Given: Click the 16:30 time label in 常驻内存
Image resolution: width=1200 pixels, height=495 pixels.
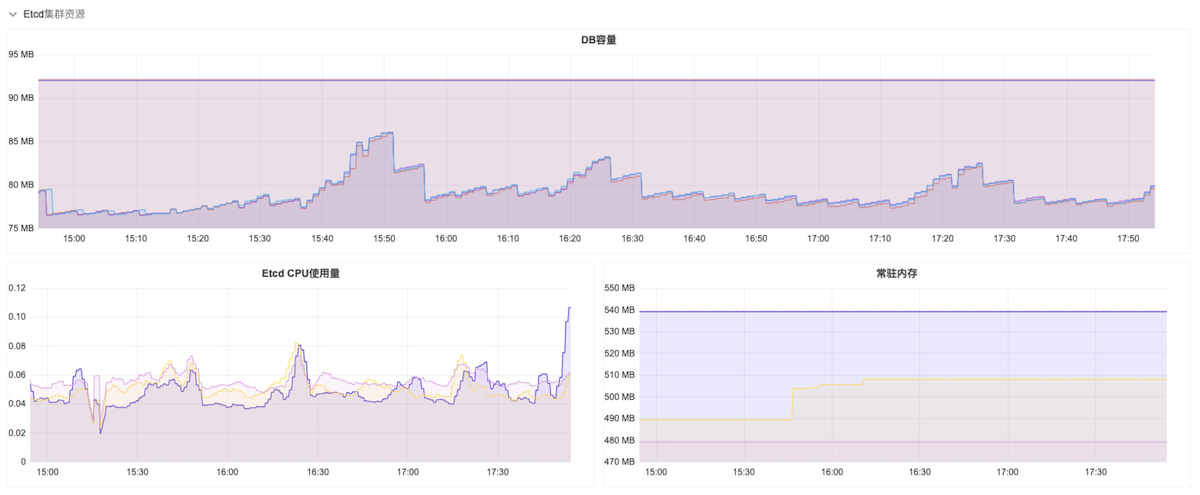Looking at the screenshot, I should point(918,472).
